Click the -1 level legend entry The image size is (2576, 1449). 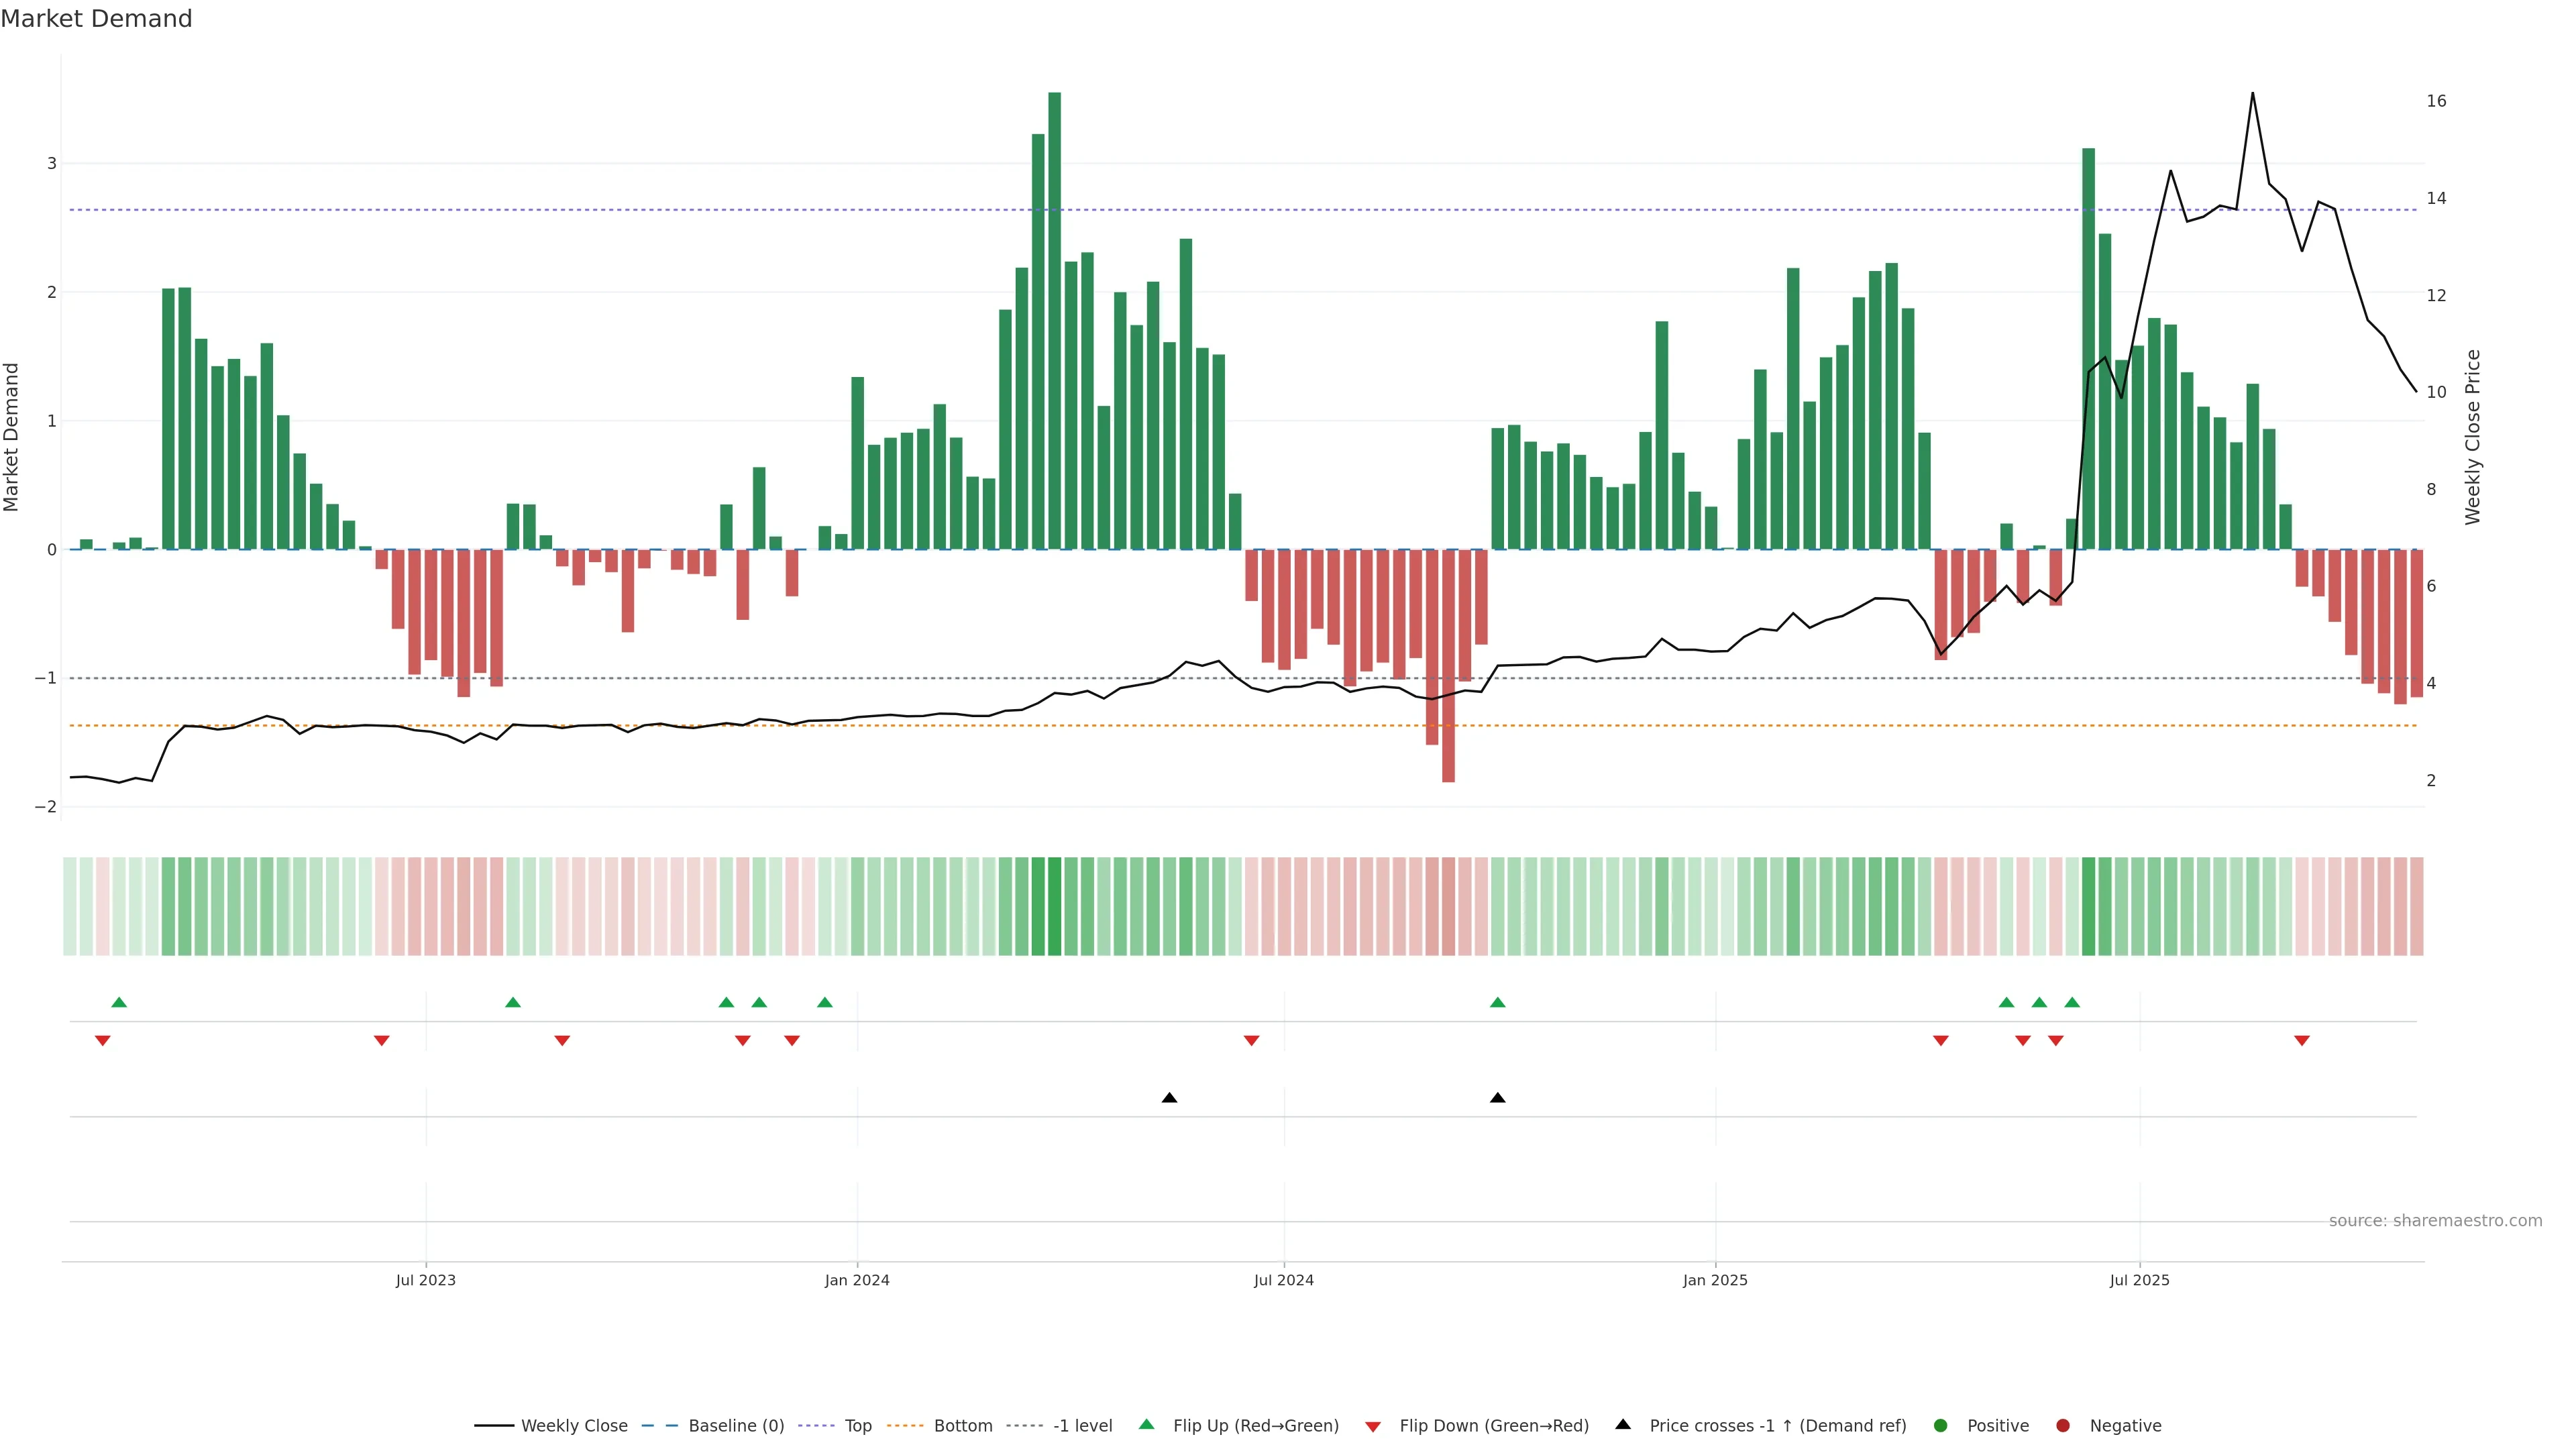[1082, 1426]
